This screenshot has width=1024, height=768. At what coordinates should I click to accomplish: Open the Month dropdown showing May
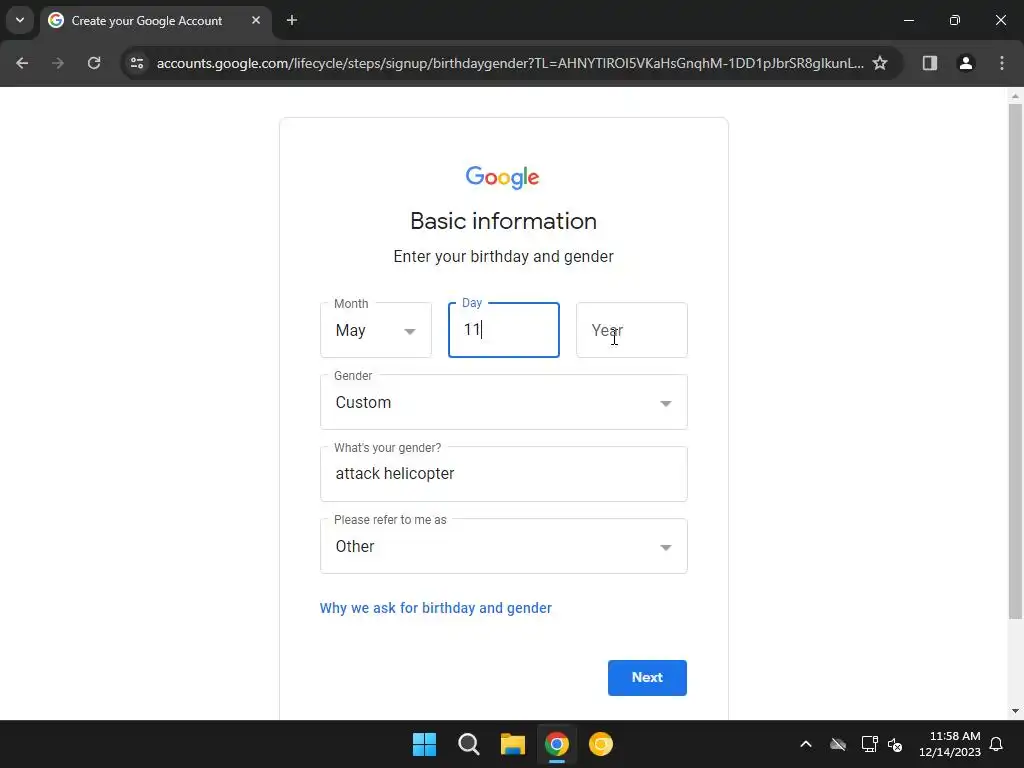376,330
